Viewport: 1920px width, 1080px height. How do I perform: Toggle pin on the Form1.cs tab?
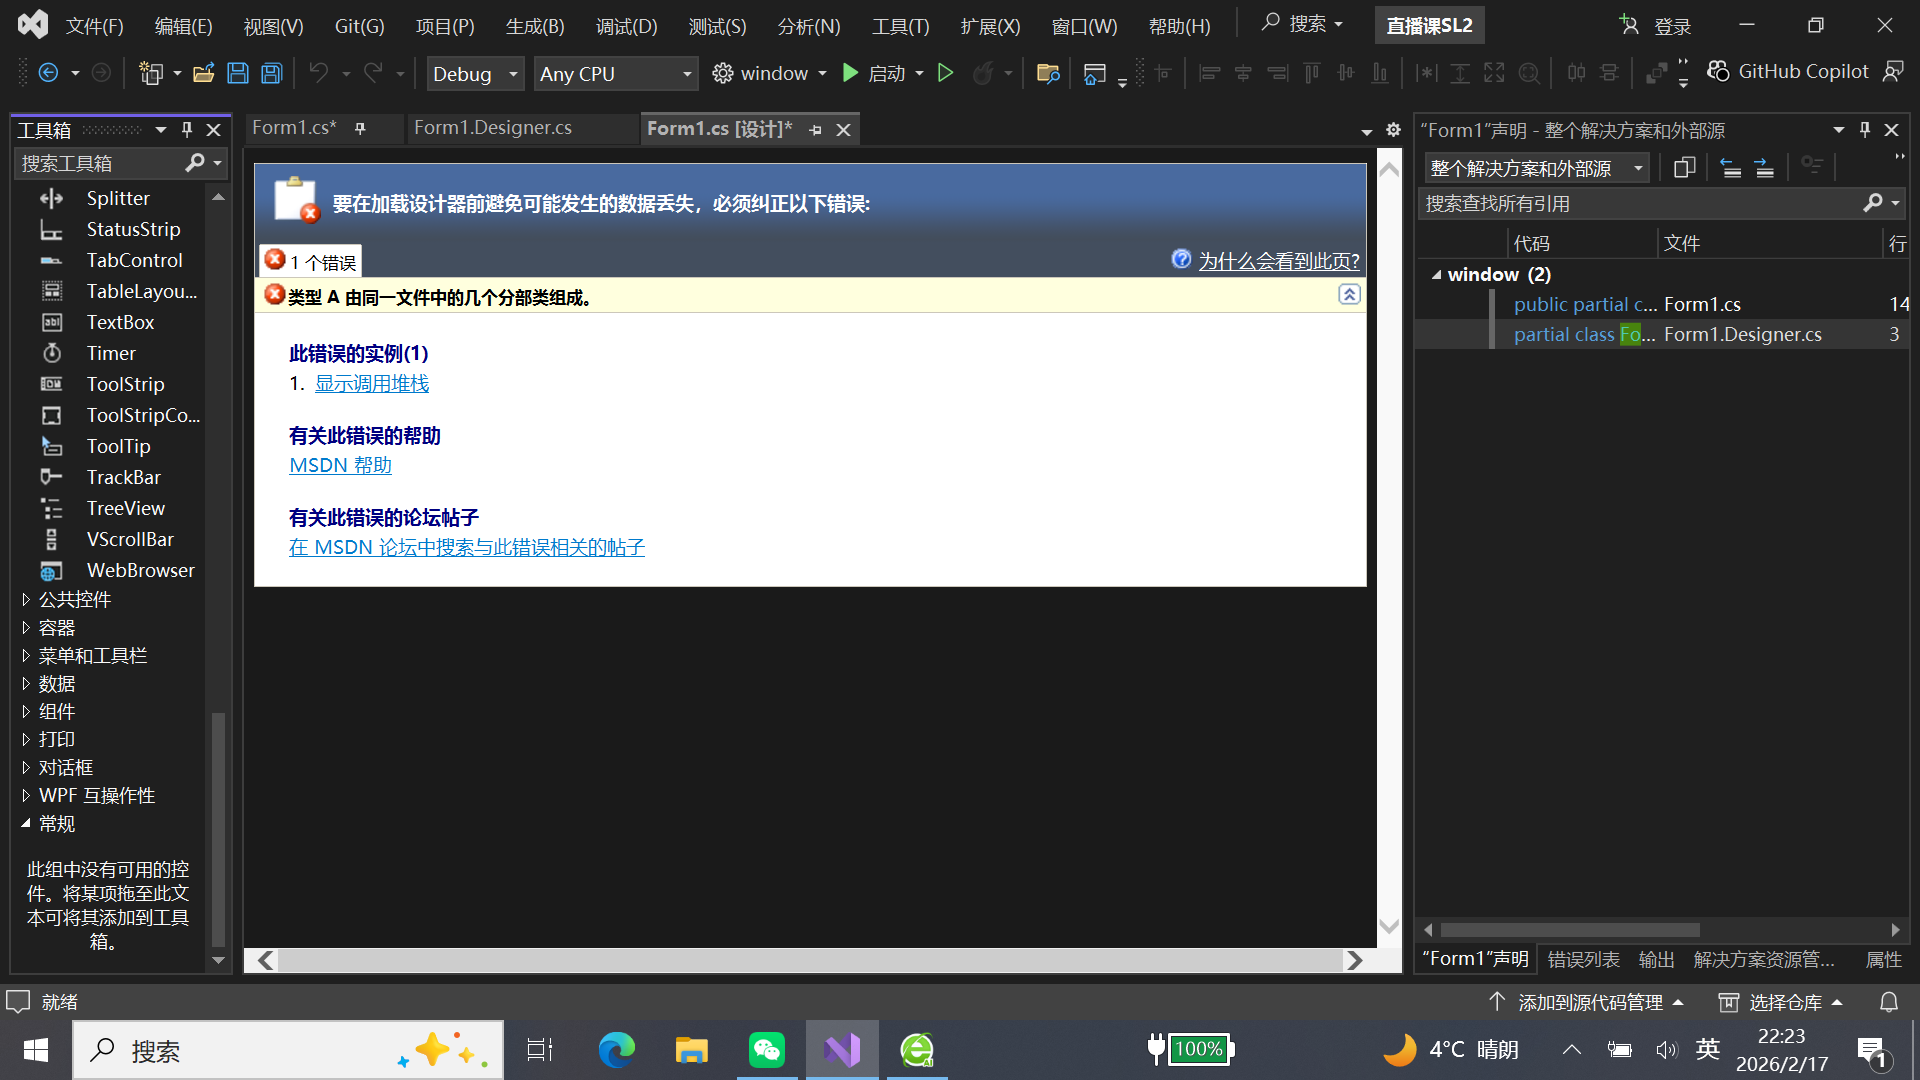360,128
